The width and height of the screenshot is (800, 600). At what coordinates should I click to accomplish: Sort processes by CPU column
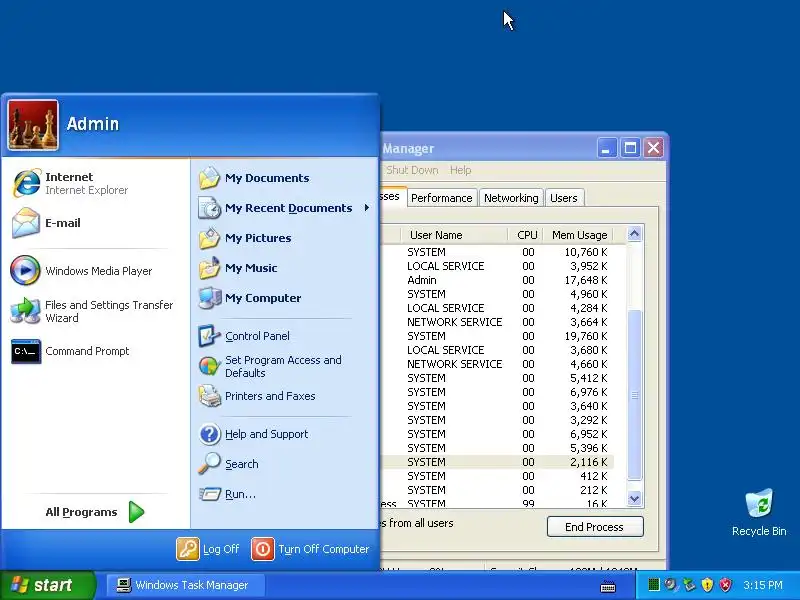(x=526, y=235)
